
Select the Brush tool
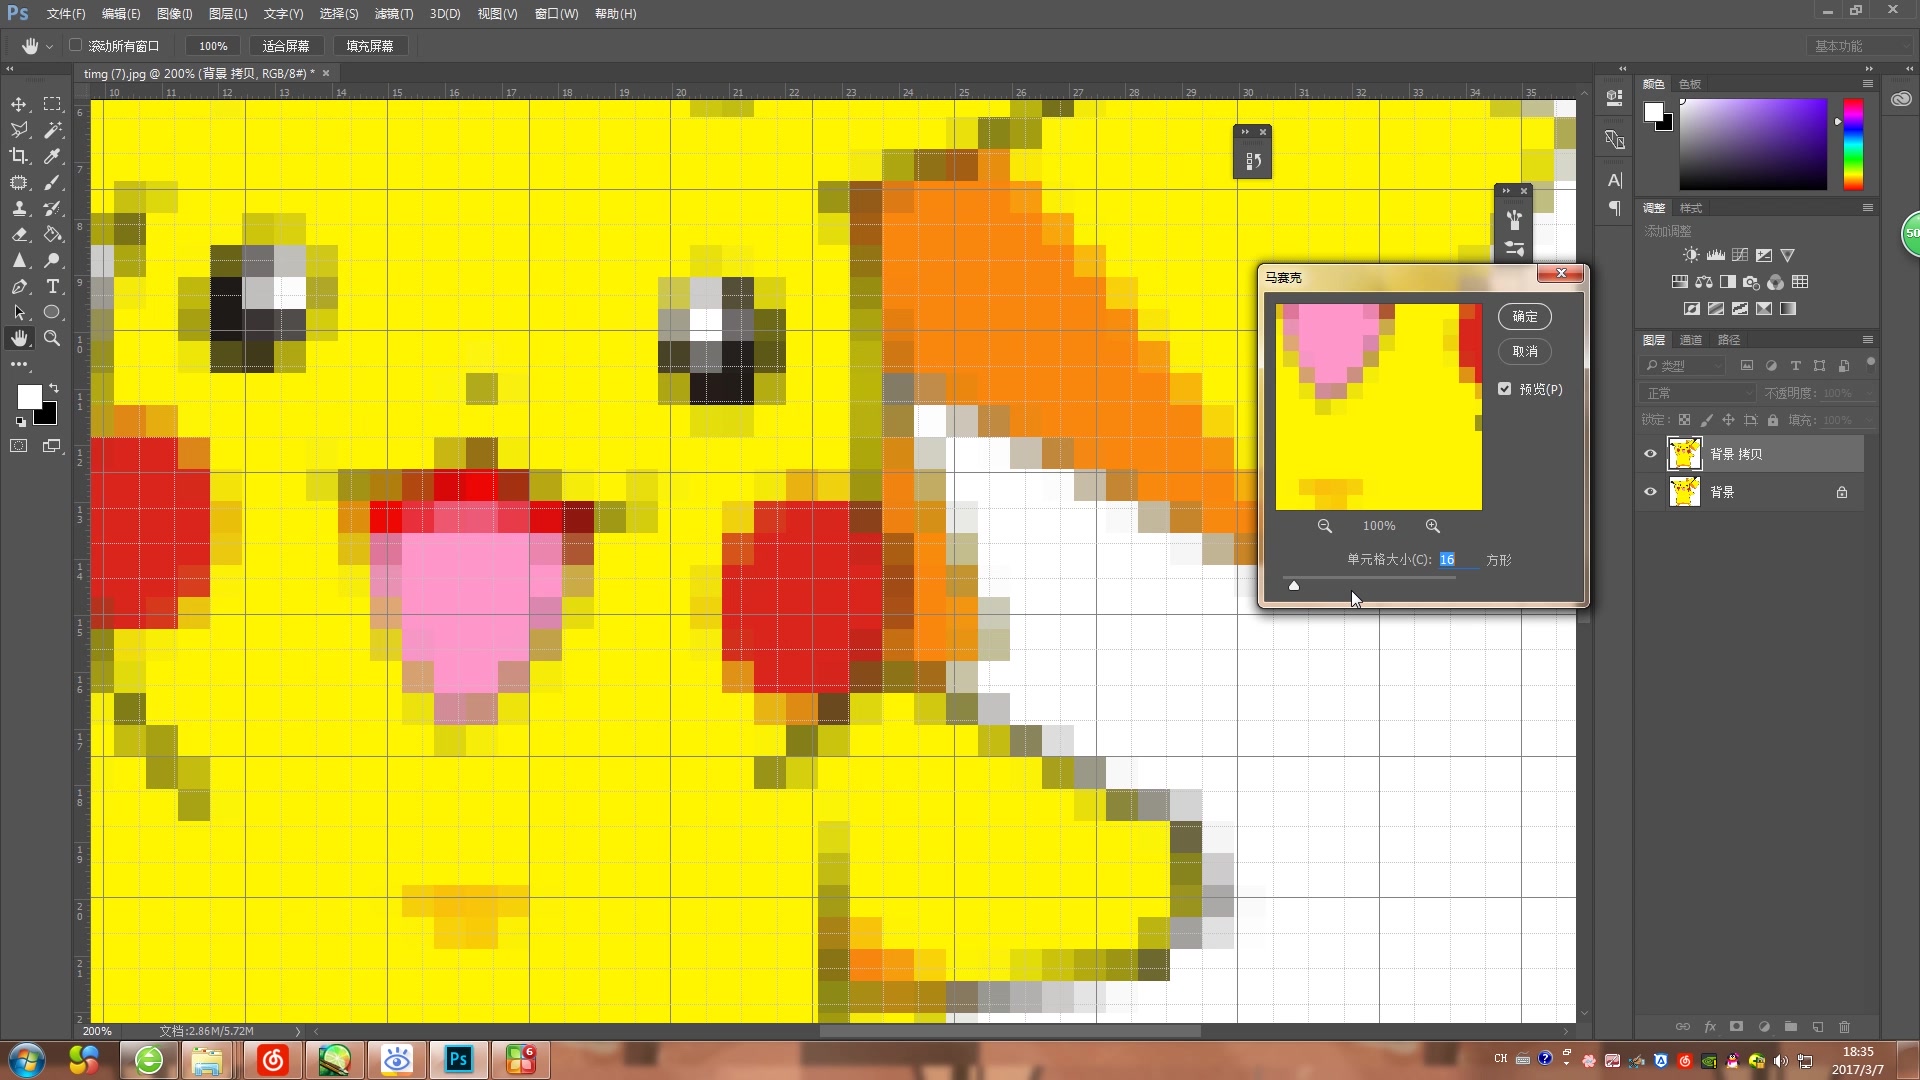coord(52,182)
